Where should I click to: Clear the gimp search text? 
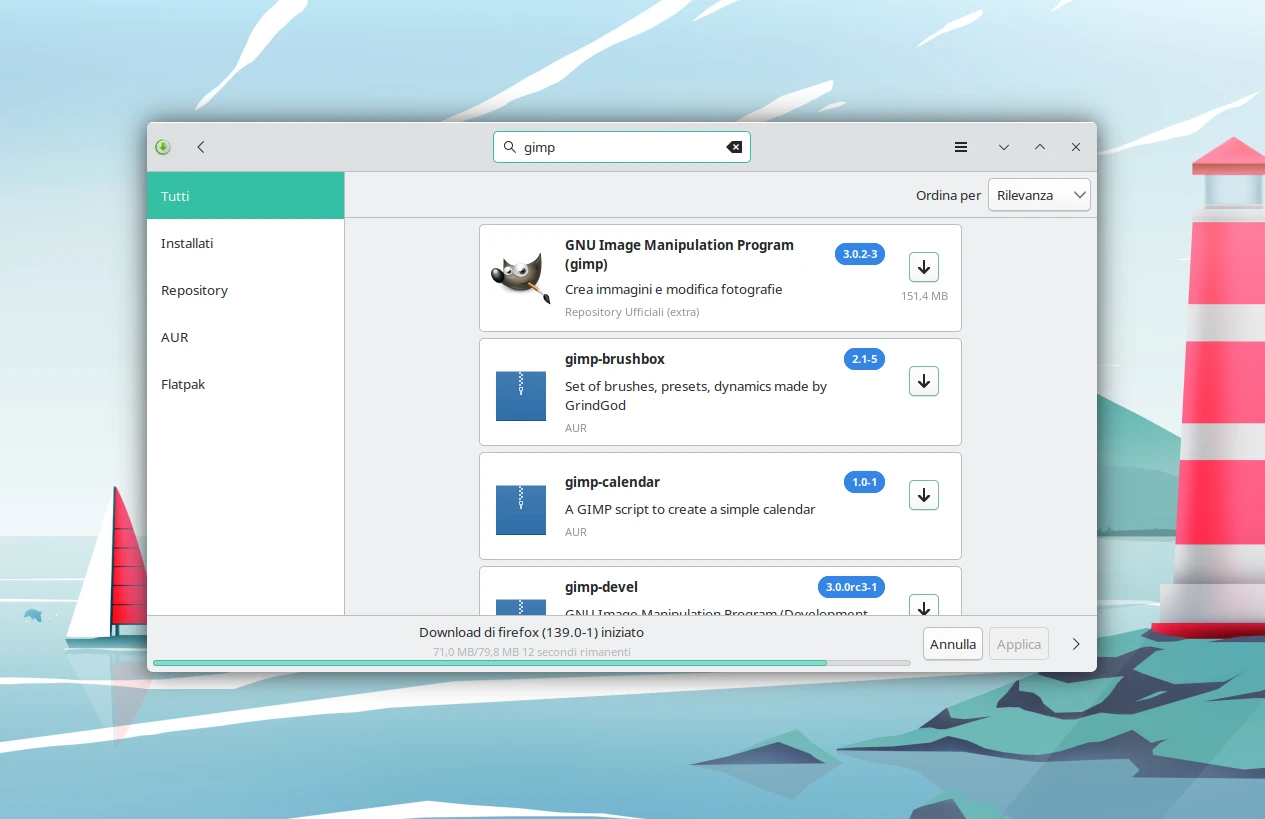734,147
